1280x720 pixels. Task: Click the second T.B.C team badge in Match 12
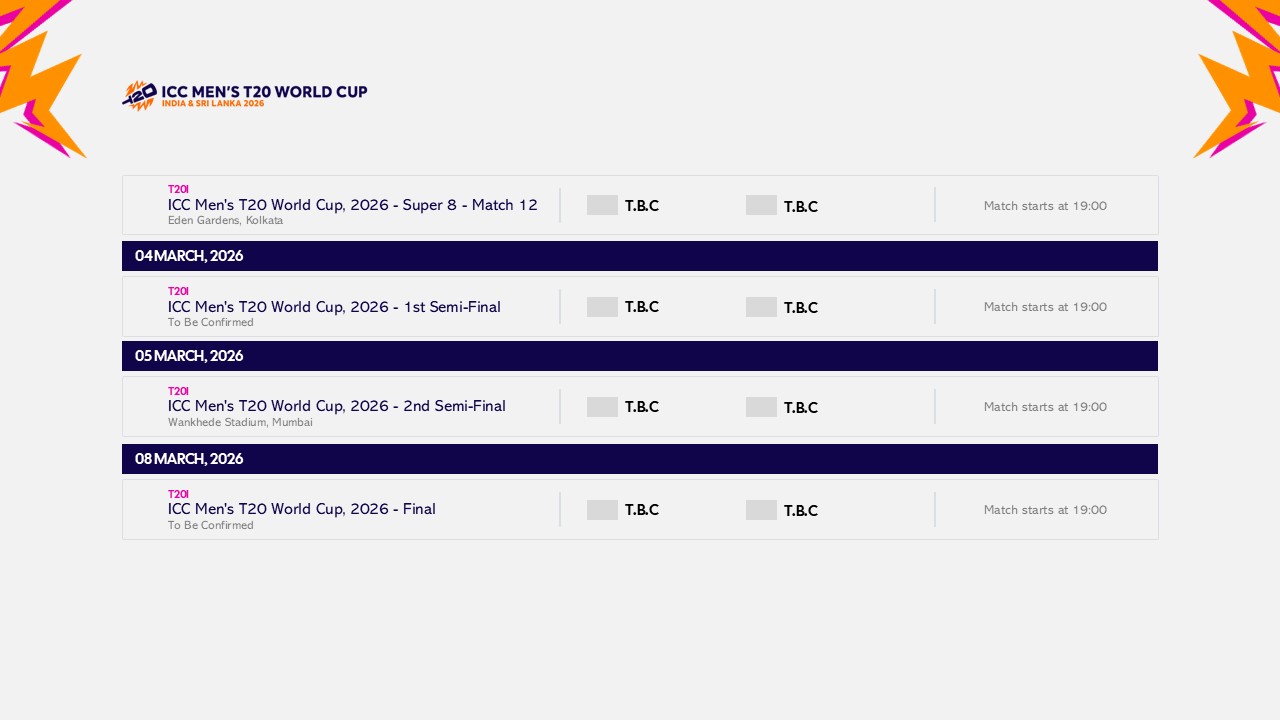point(761,204)
